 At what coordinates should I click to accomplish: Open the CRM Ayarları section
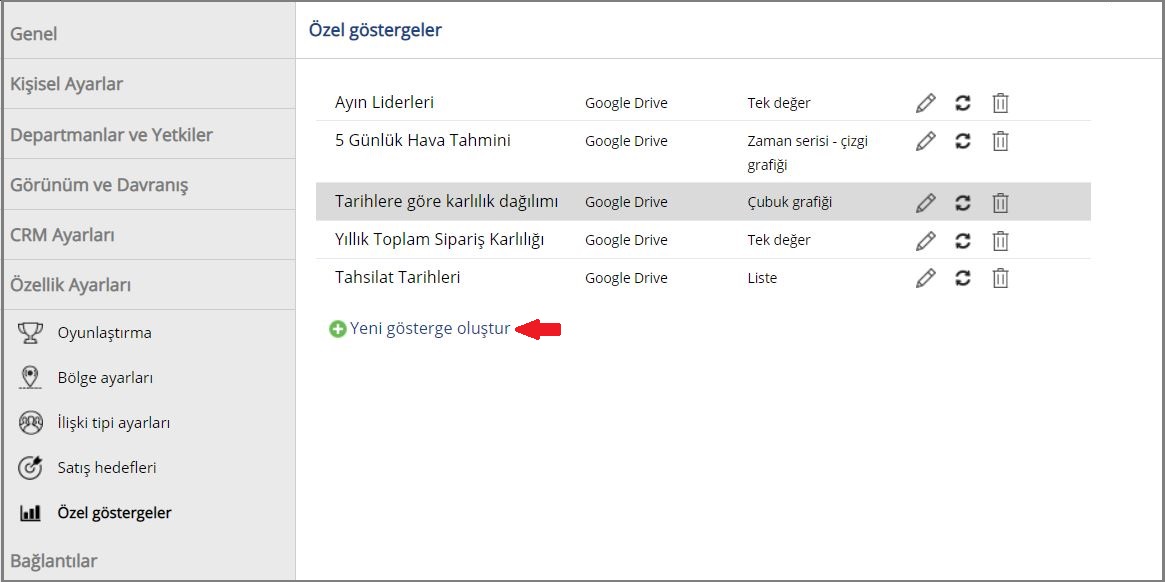click(149, 235)
